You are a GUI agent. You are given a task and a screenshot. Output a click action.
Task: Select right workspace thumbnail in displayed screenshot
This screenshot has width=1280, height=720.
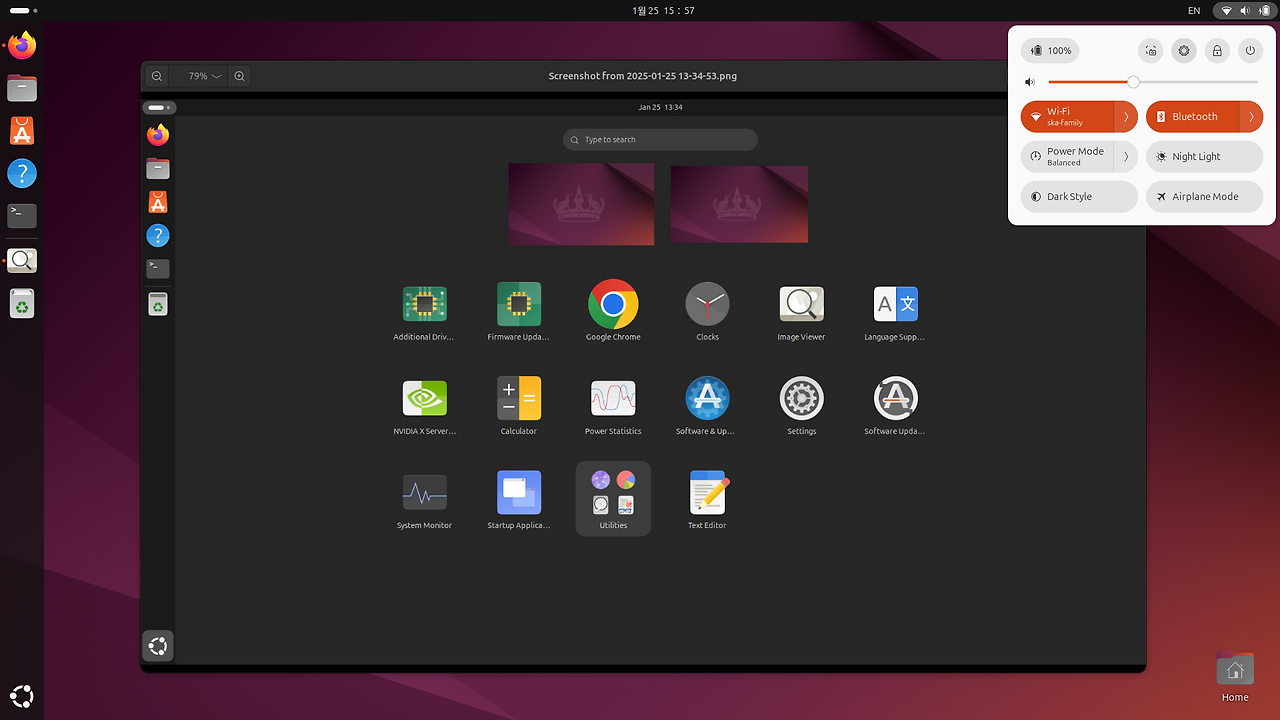tap(739, 204)
